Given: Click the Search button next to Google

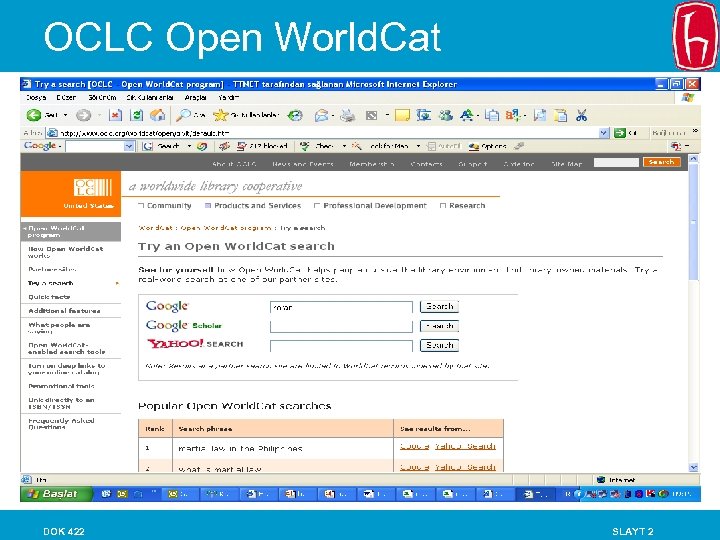Looking at the screenshot, I should (439, 306).
